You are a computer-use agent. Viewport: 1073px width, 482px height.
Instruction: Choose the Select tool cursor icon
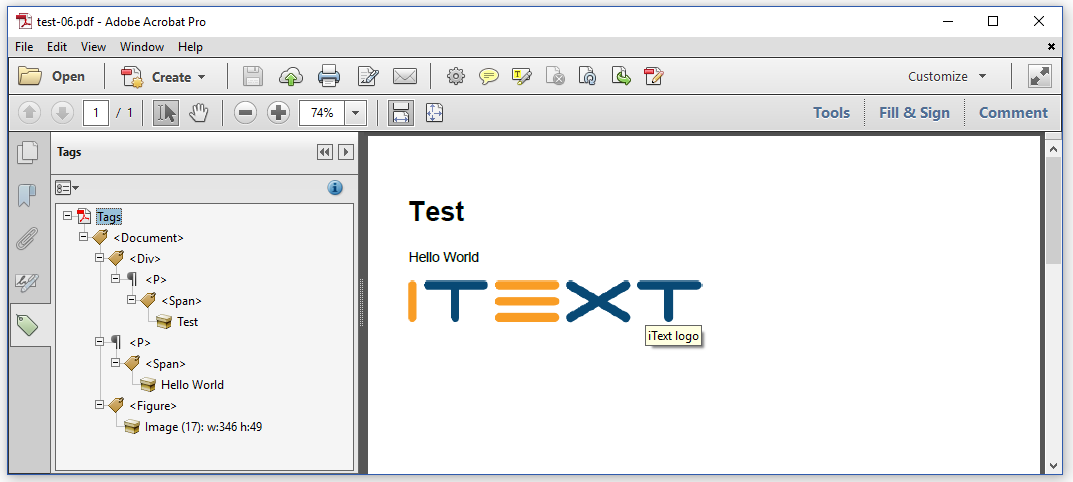[x=166, y=113]
